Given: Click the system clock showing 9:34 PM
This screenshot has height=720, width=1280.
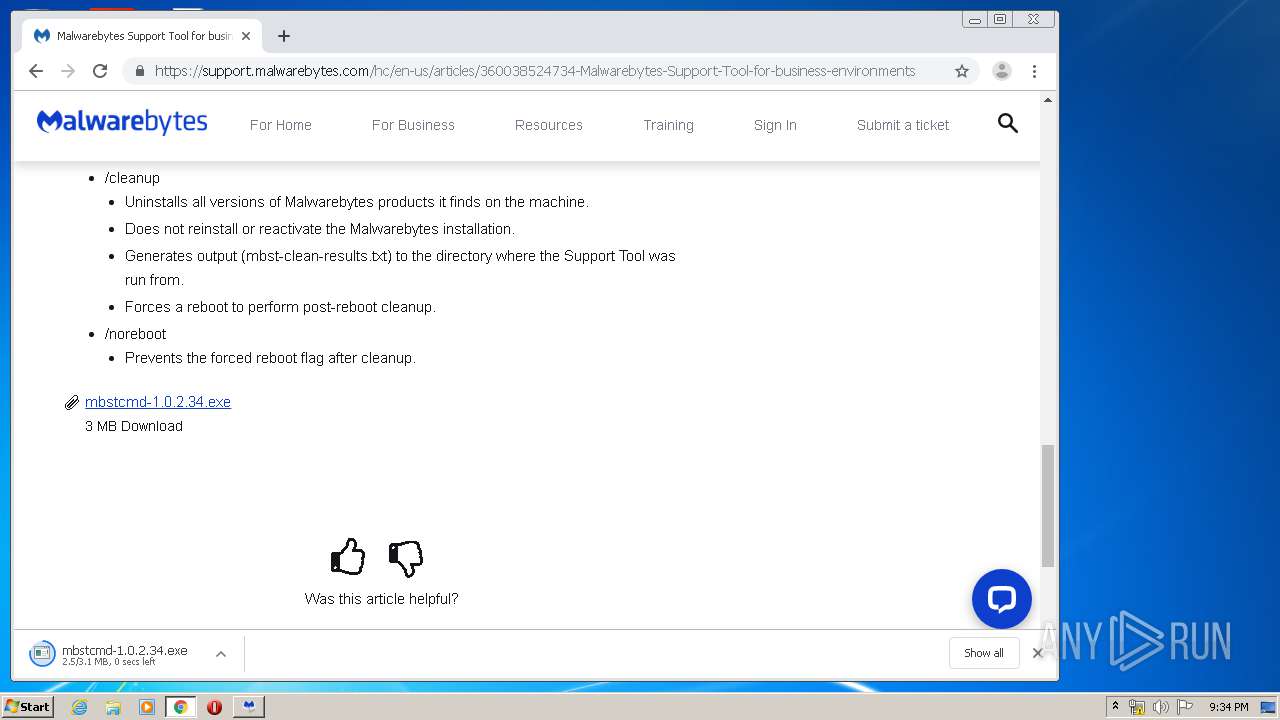Looking at the screenshot, I should coord(1228,707).
